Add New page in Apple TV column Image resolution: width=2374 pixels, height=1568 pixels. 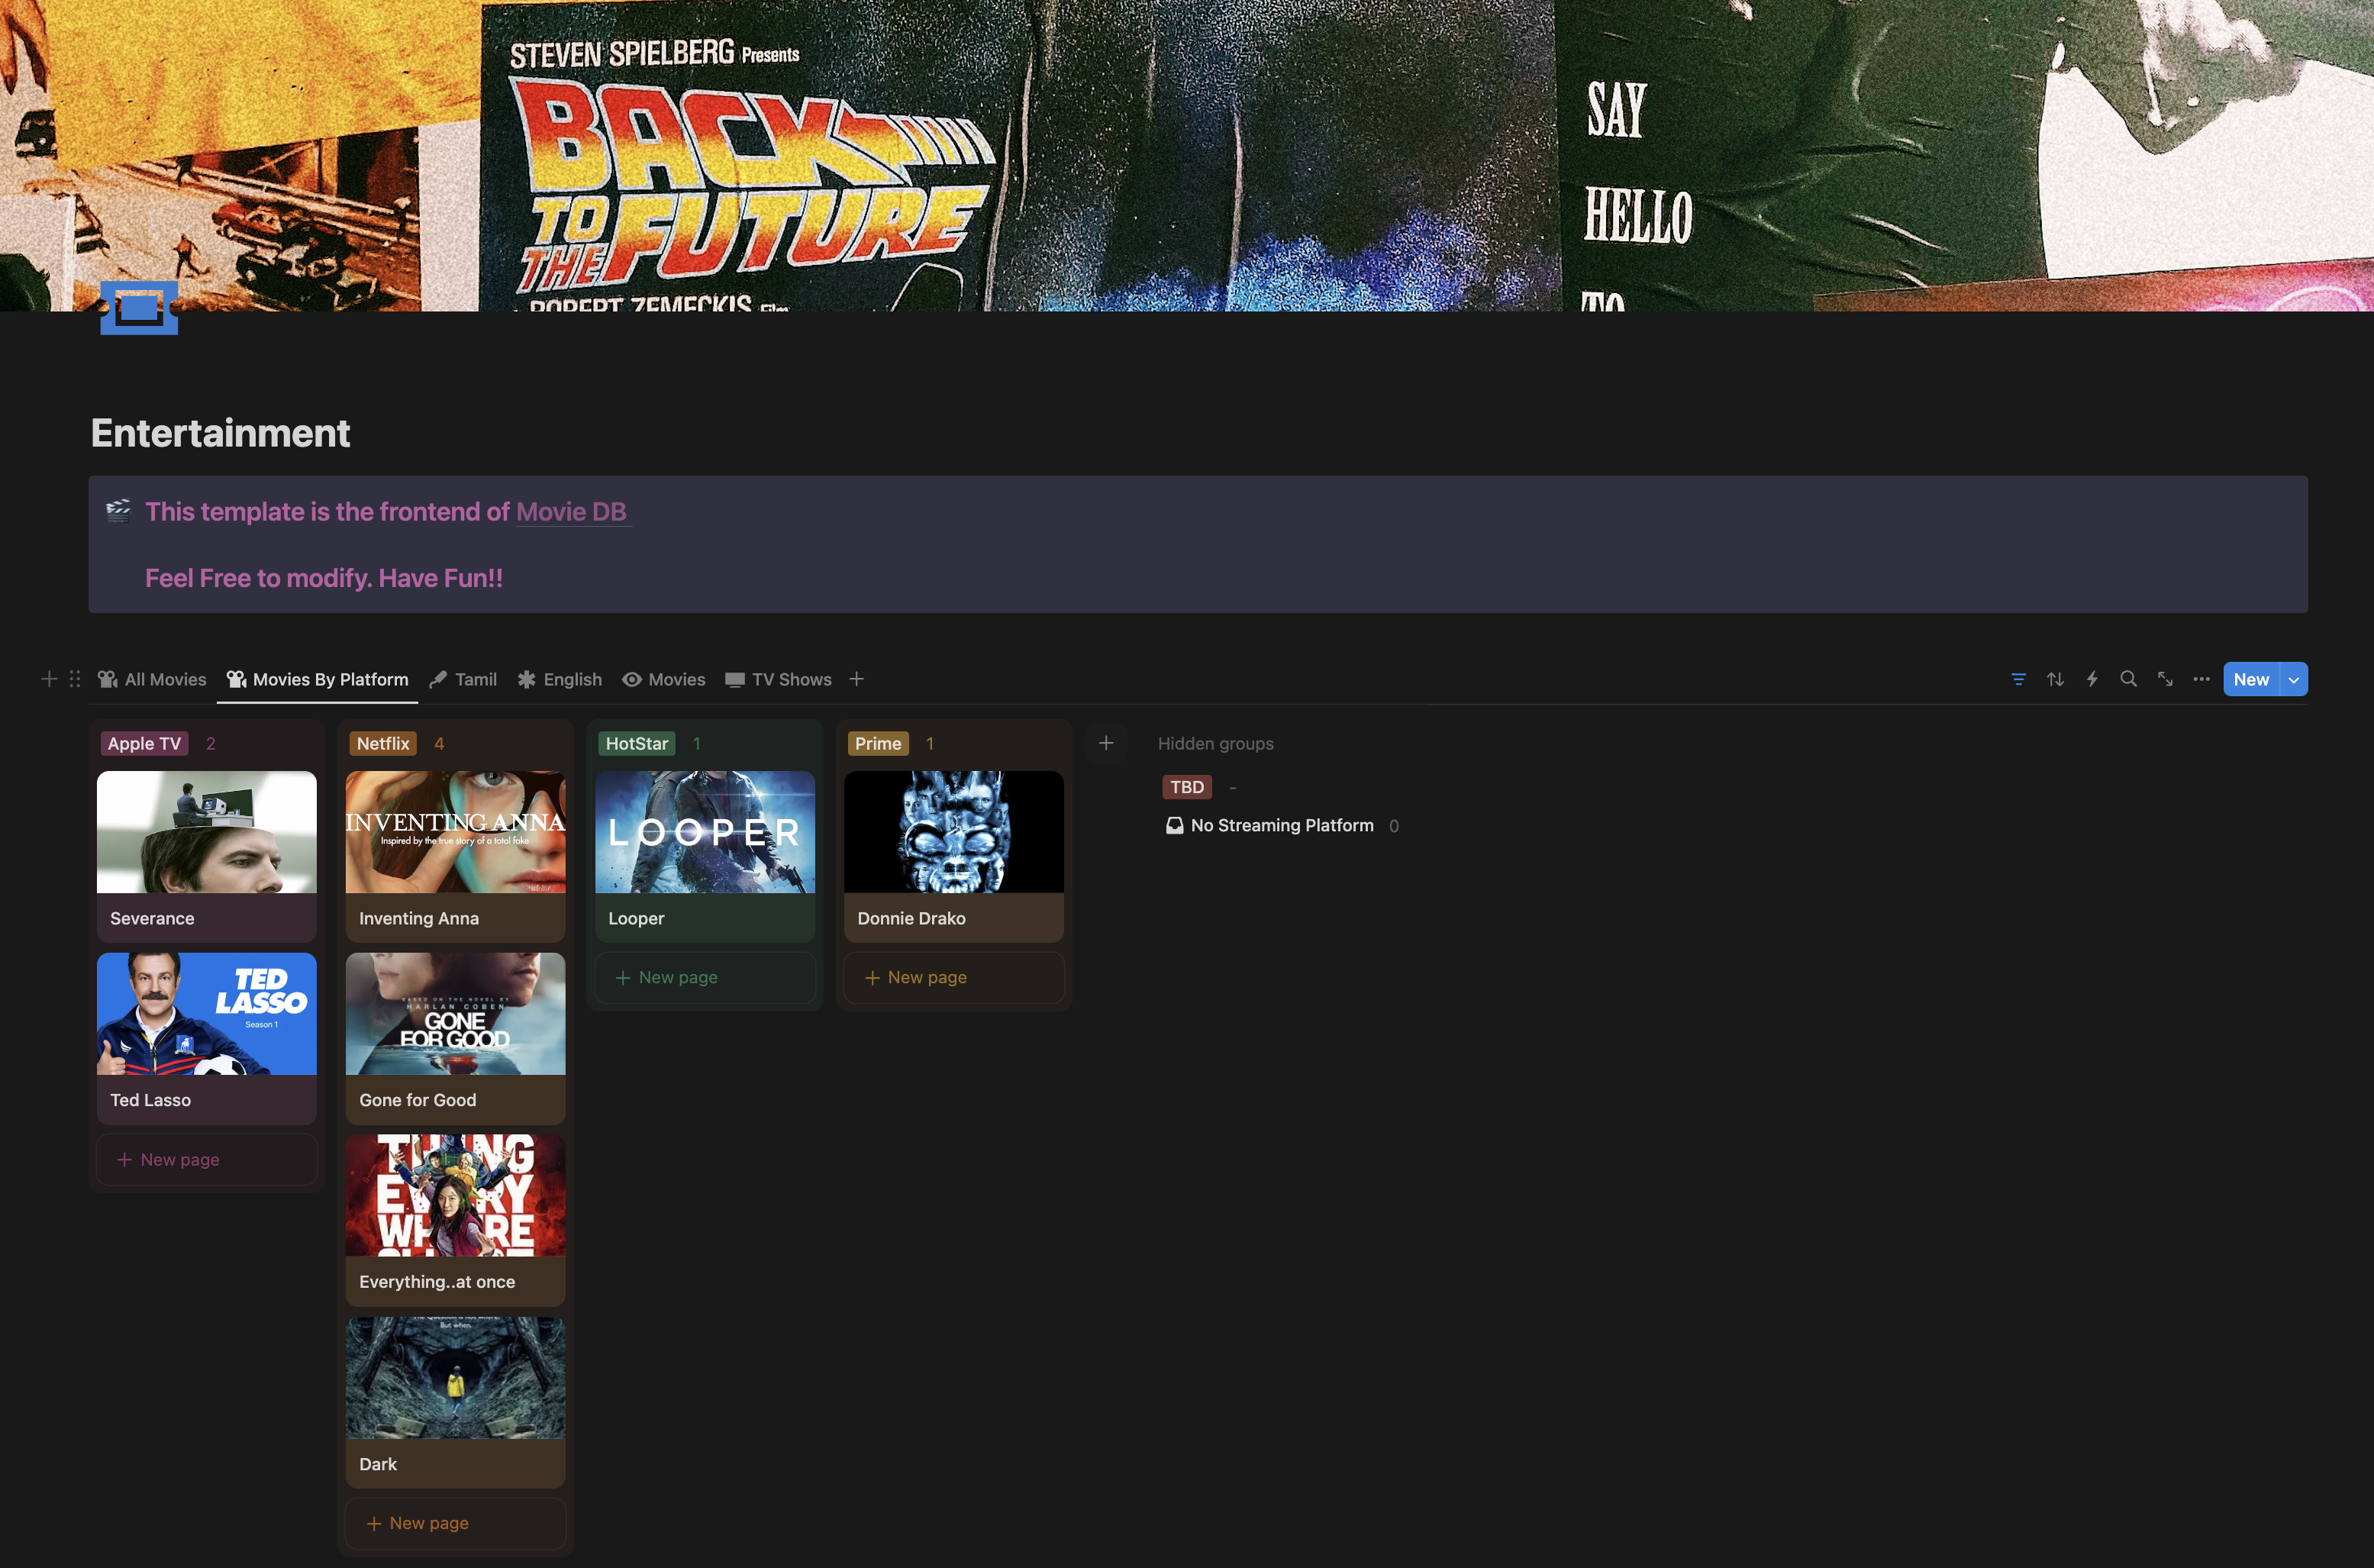[x=207, y=1159]
